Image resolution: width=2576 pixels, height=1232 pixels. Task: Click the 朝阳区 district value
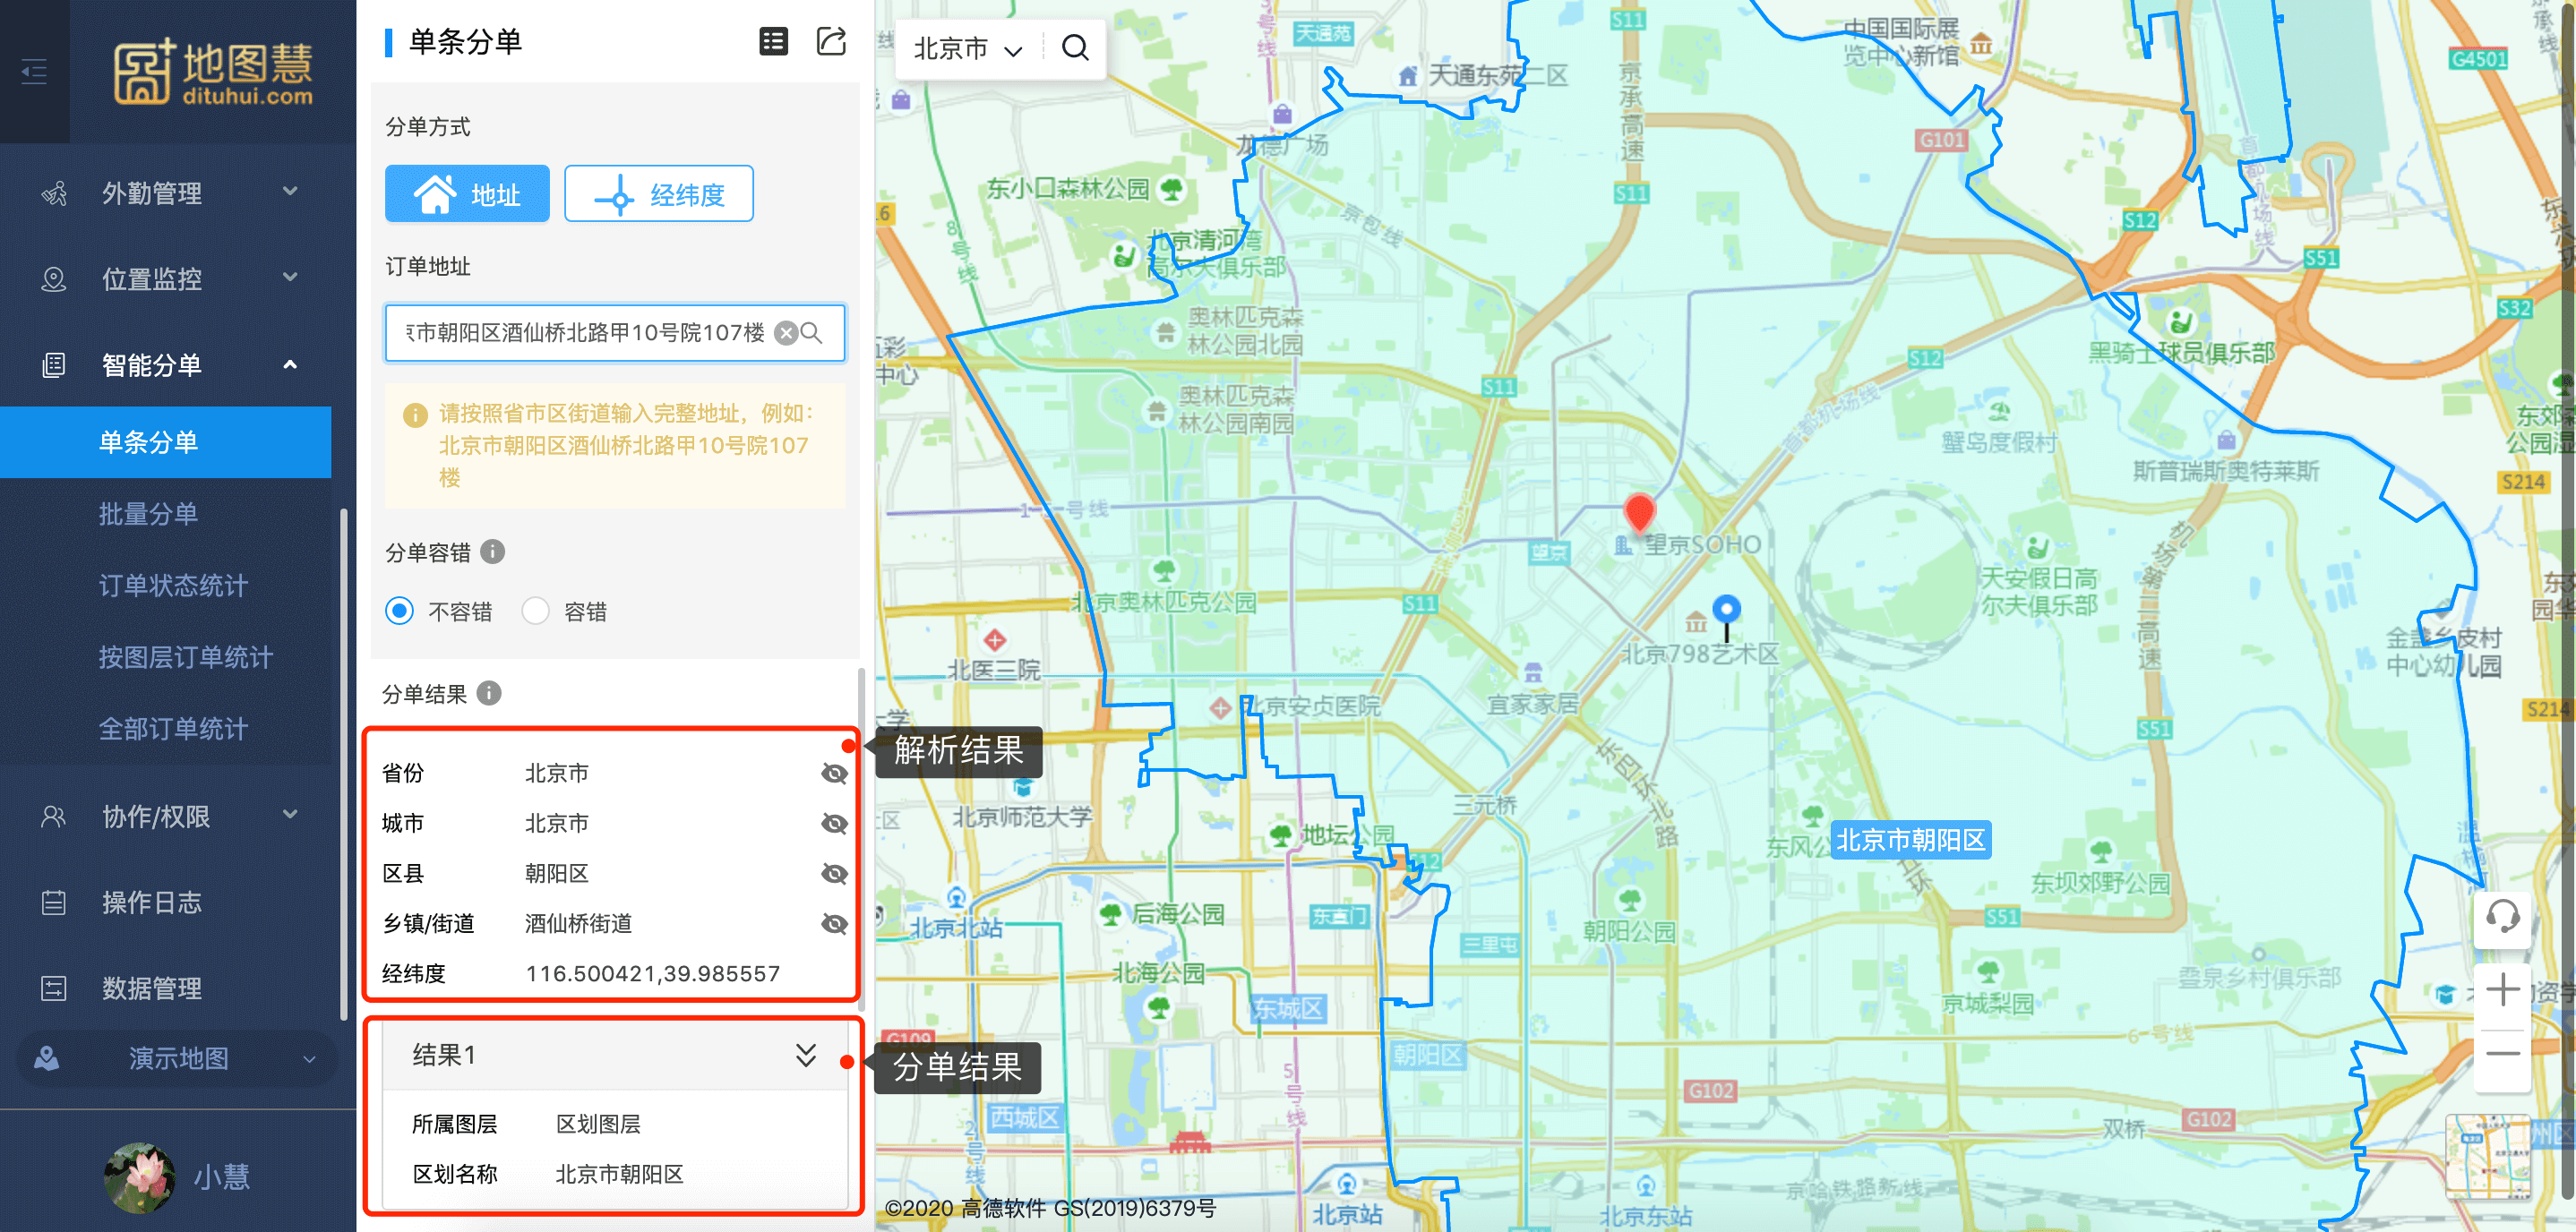click(x=557, y=874)
